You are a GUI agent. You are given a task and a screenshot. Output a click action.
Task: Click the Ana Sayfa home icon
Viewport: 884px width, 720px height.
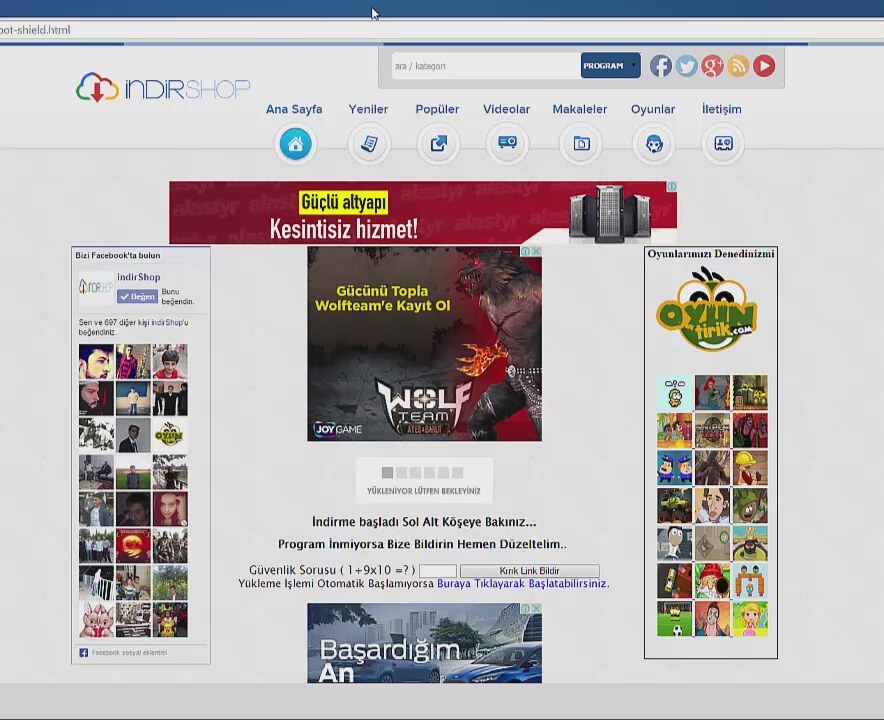click(x=295, y=144)
